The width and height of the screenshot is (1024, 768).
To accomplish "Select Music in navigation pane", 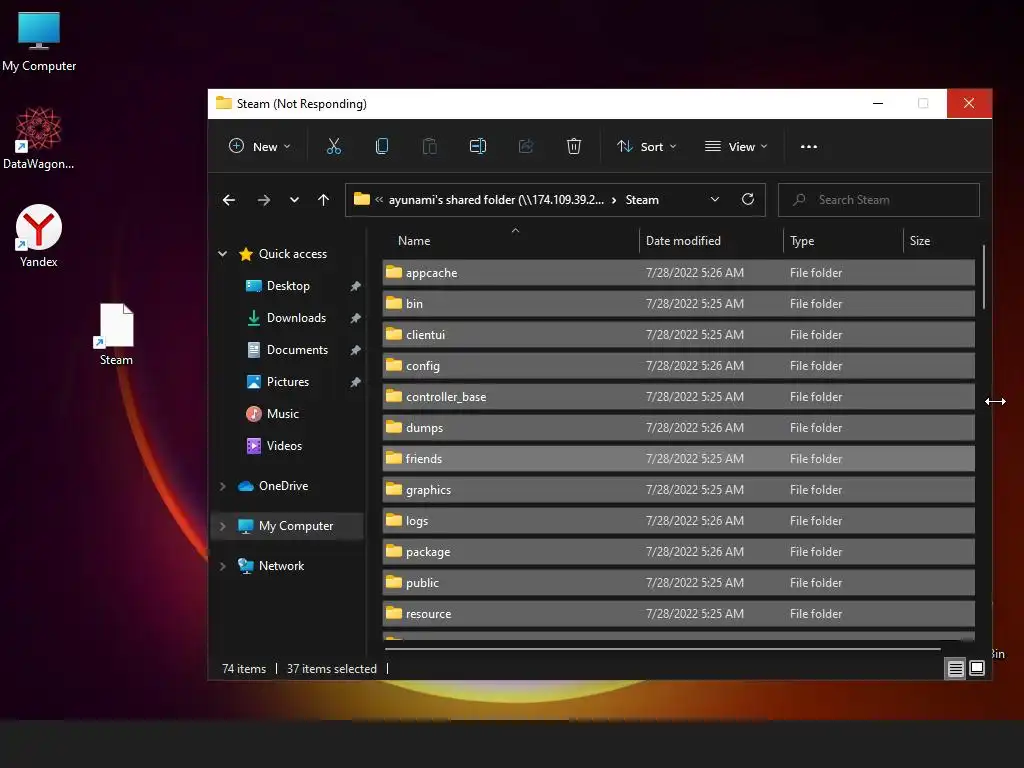I will (282, 414).
